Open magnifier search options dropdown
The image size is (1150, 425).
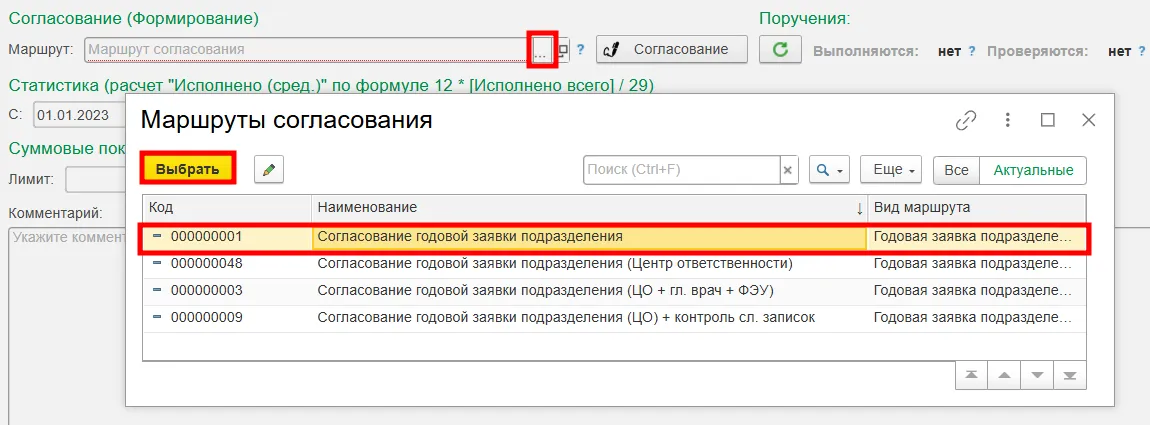point(829,170)
